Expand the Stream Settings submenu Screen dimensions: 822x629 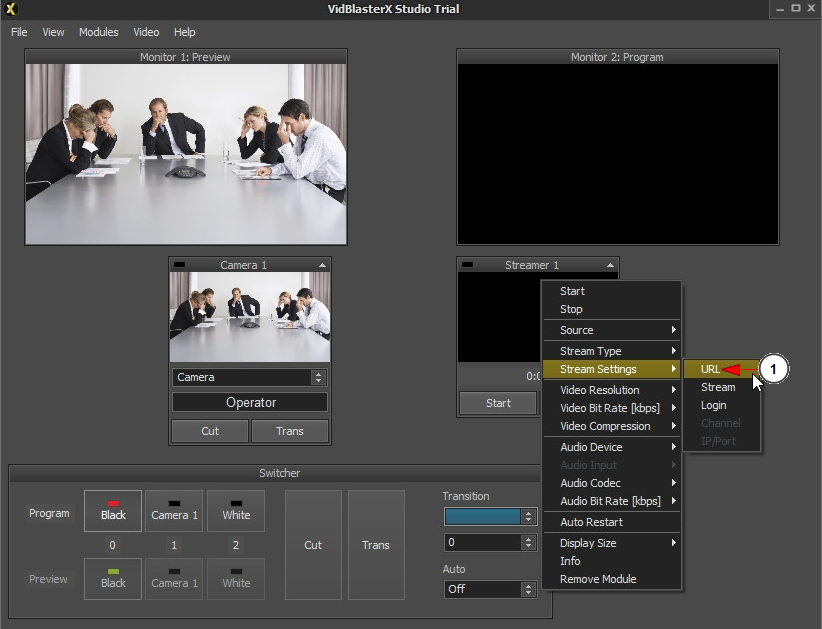tap(612, 369)
